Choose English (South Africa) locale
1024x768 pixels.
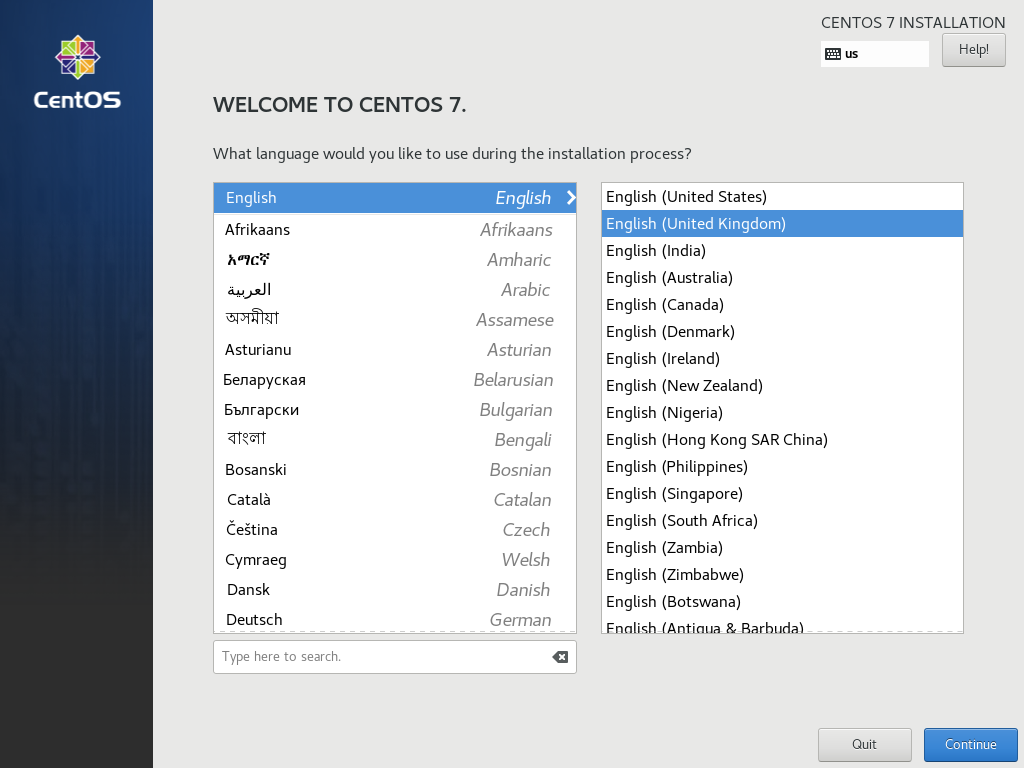[x=782, y=520]
